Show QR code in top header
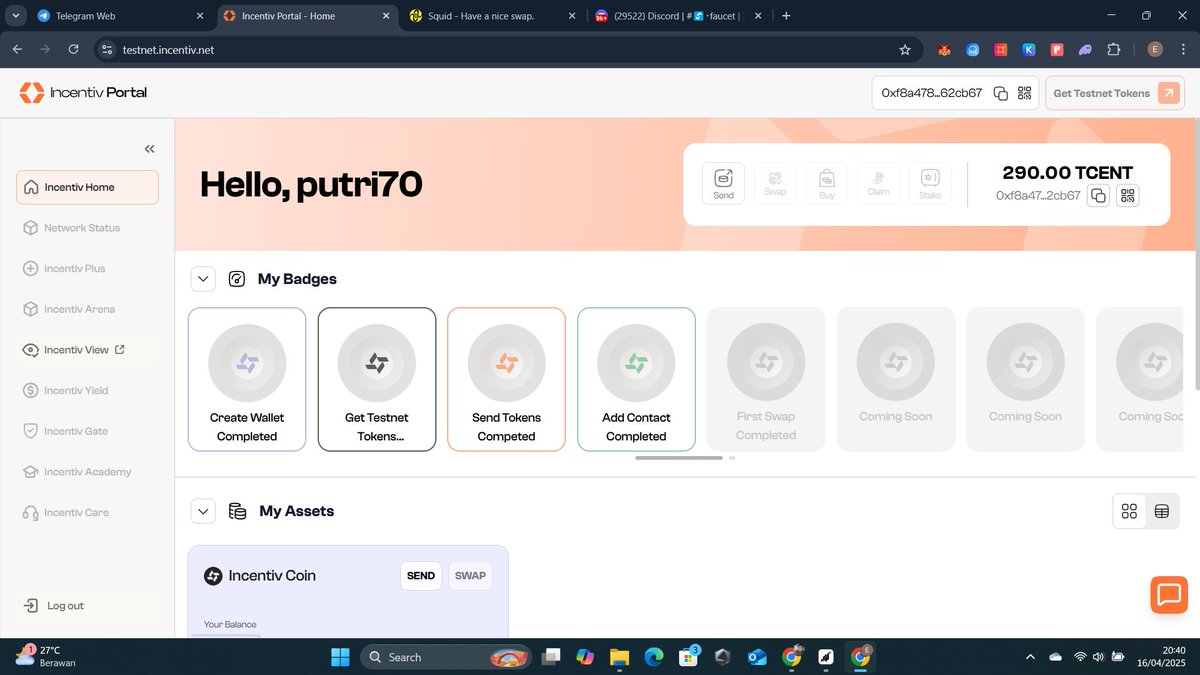 1024,93
